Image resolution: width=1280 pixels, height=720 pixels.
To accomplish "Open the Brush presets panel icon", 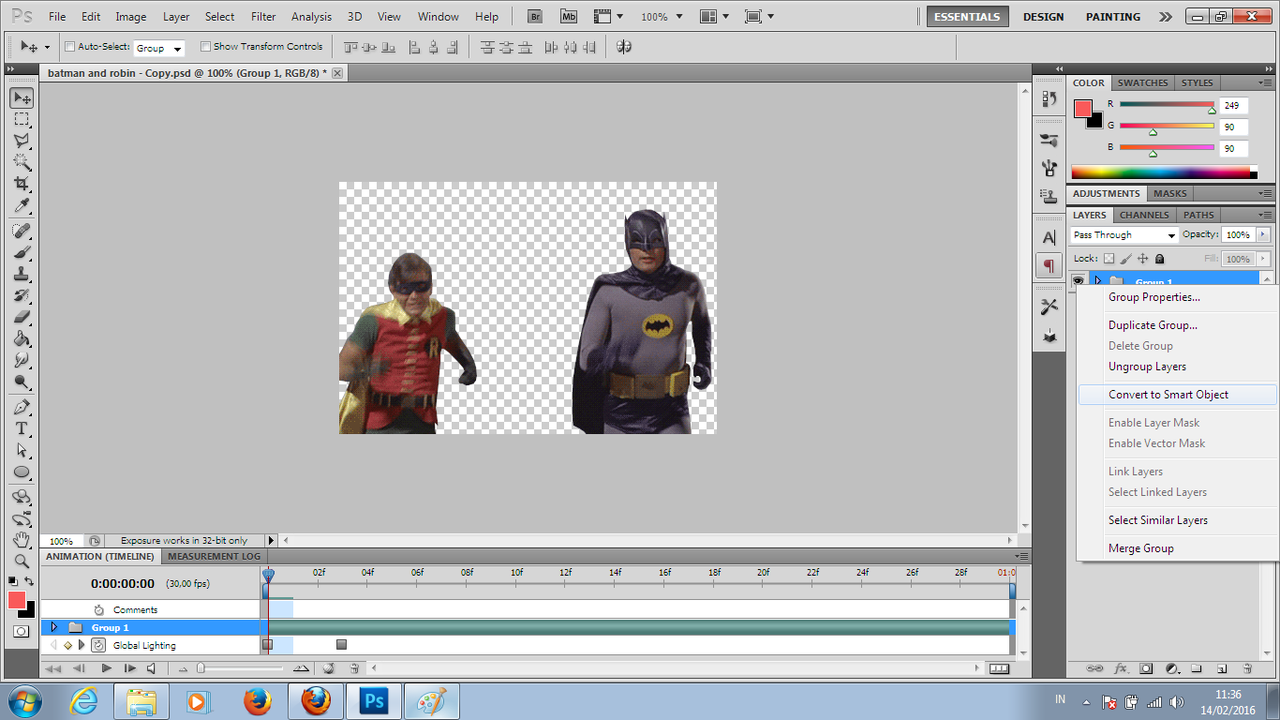I will click(1049, 140).
